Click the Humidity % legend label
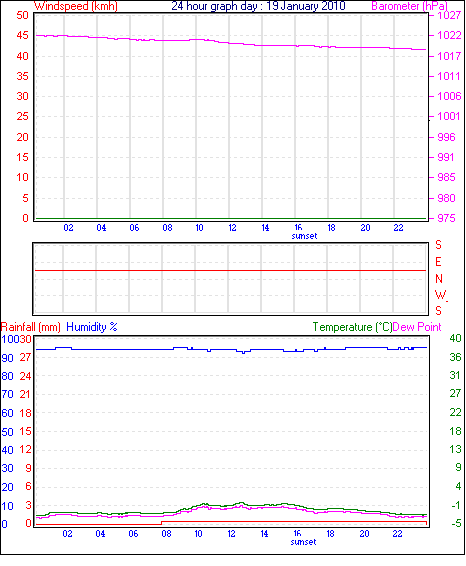The height and width of the screenshot is (566, 466). (x=92, y=327)
